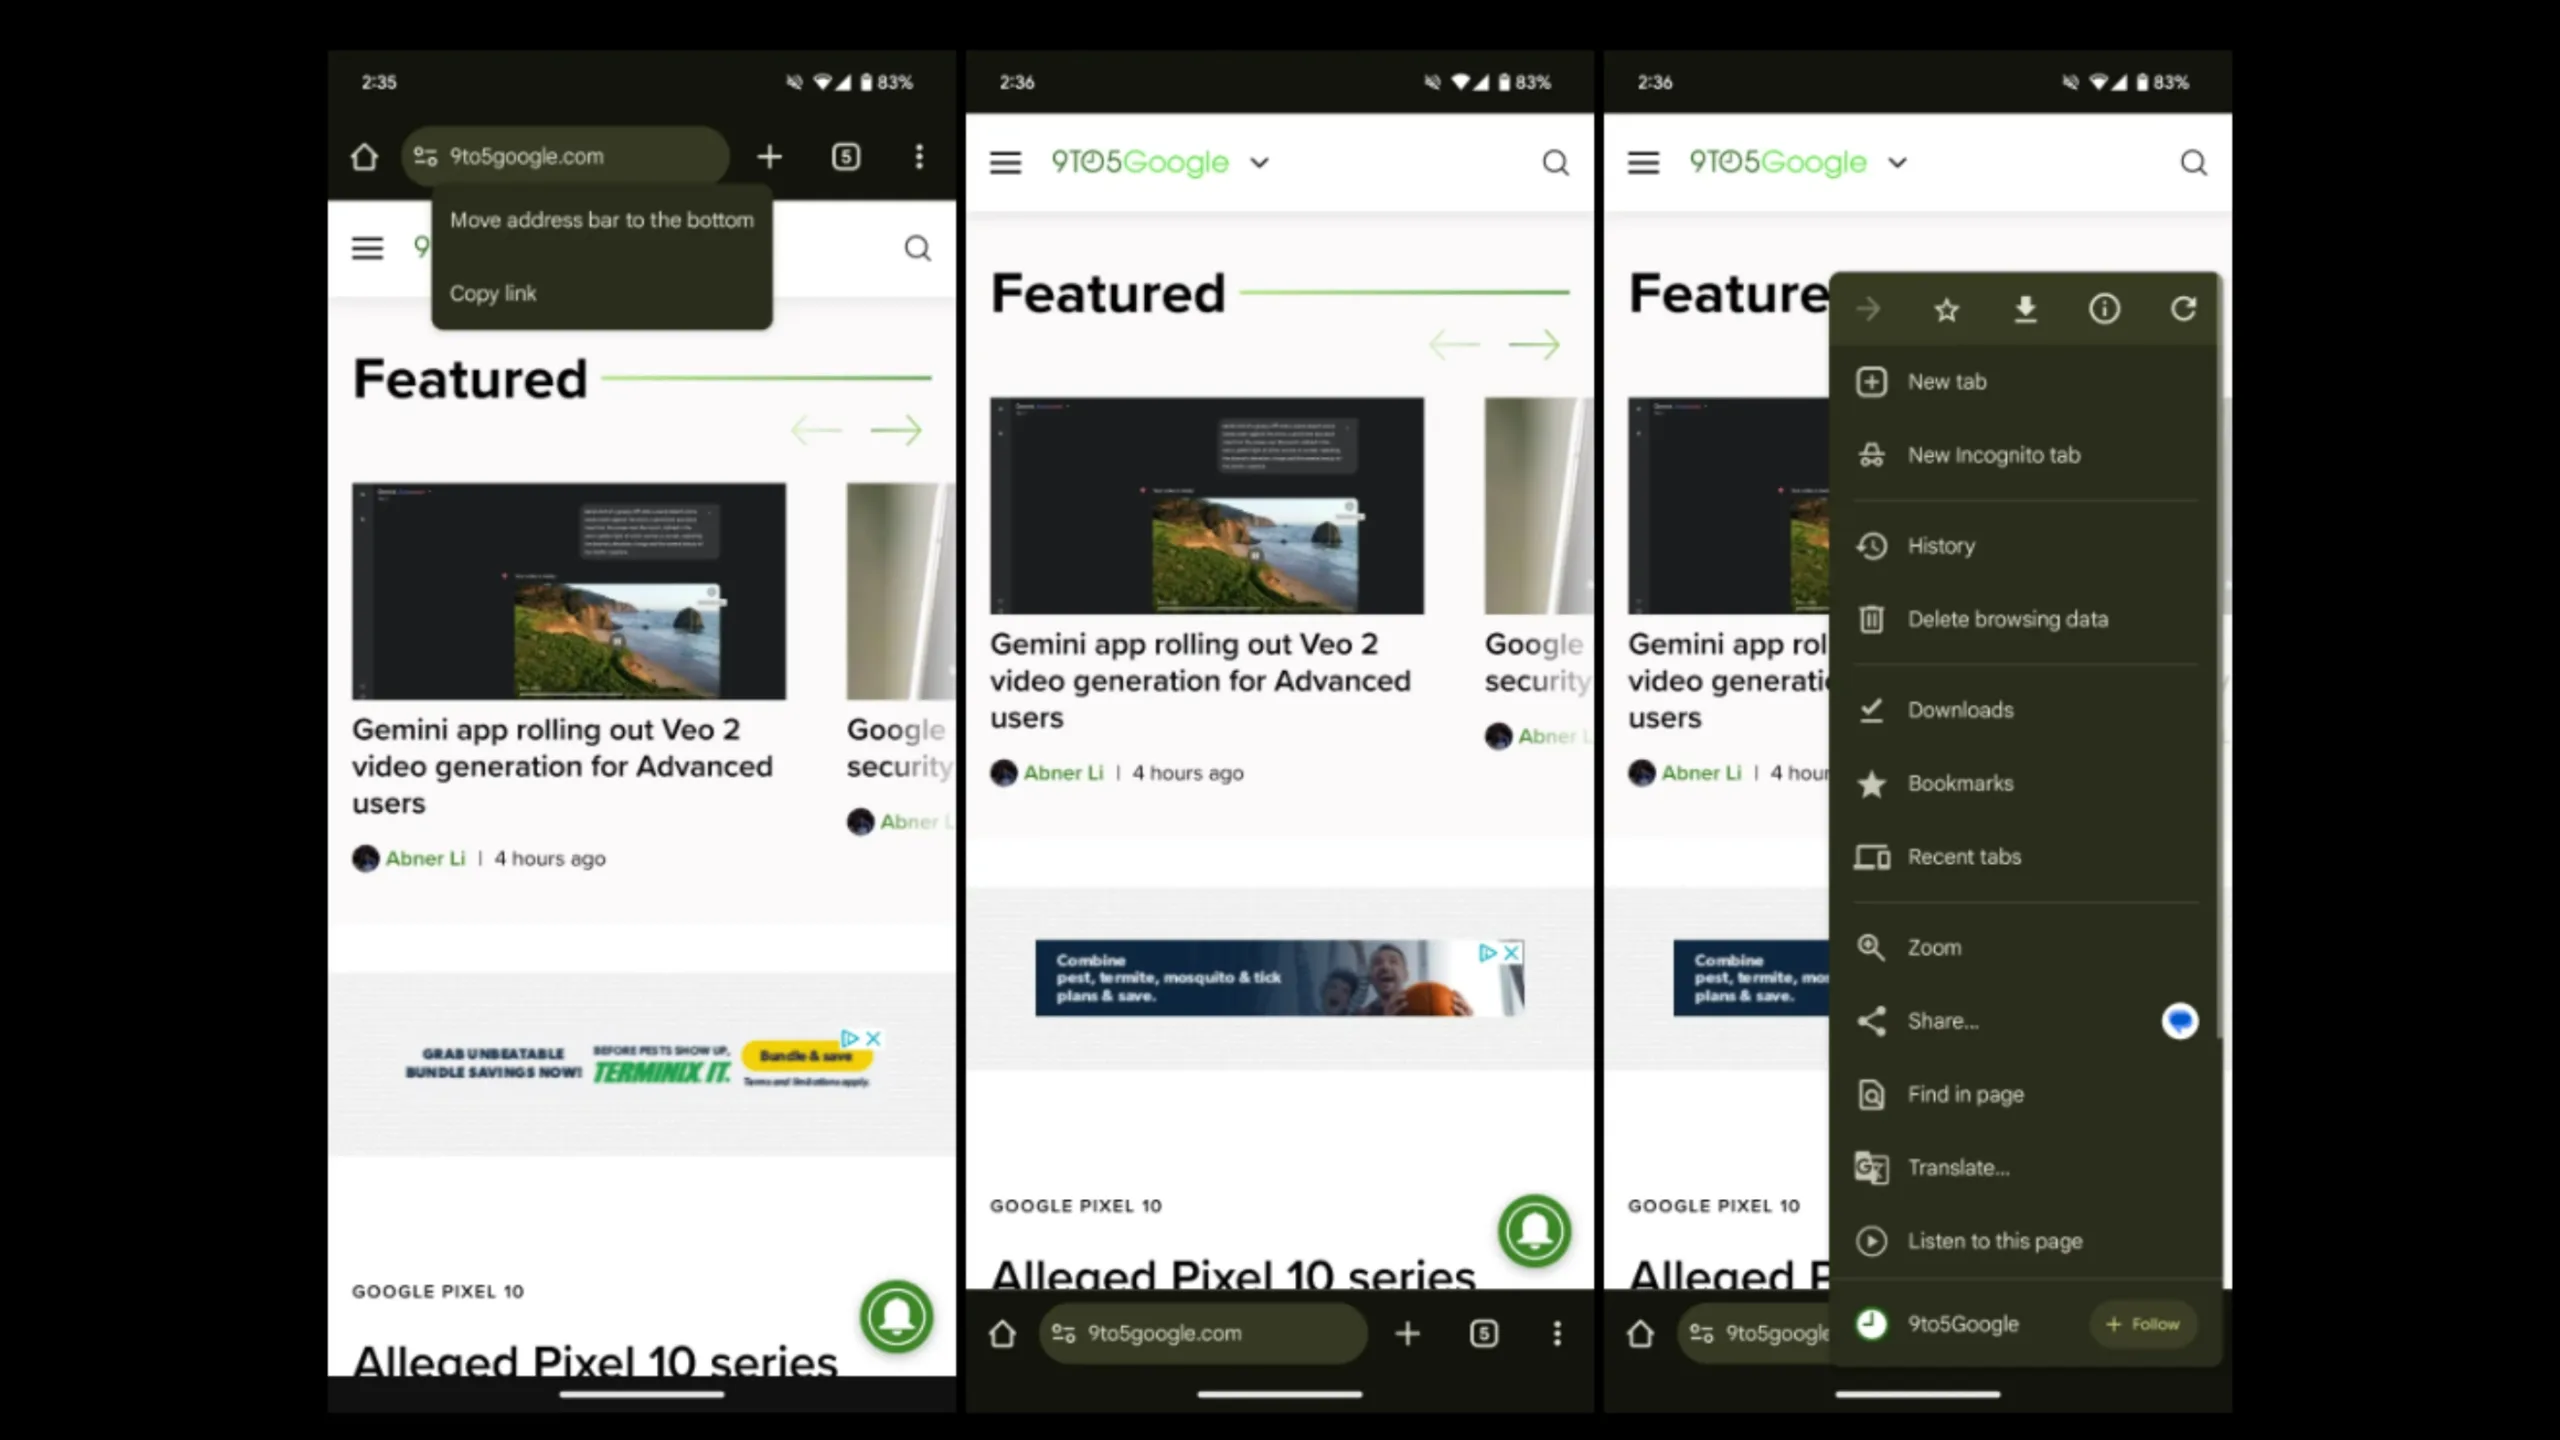Click the 9TO5Google logo in middle phone
The image size is (2560, 1440).
pyautogui.click(x=1140, y=162)
